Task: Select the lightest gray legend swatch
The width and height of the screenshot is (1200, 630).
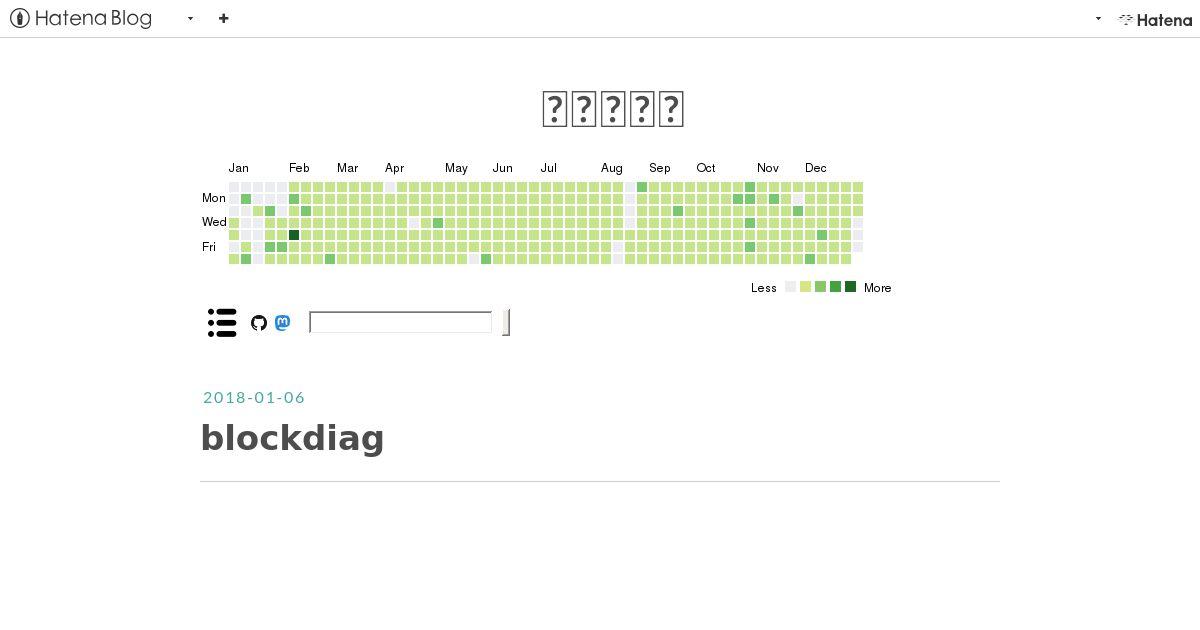Action: (x=791, y=287)
